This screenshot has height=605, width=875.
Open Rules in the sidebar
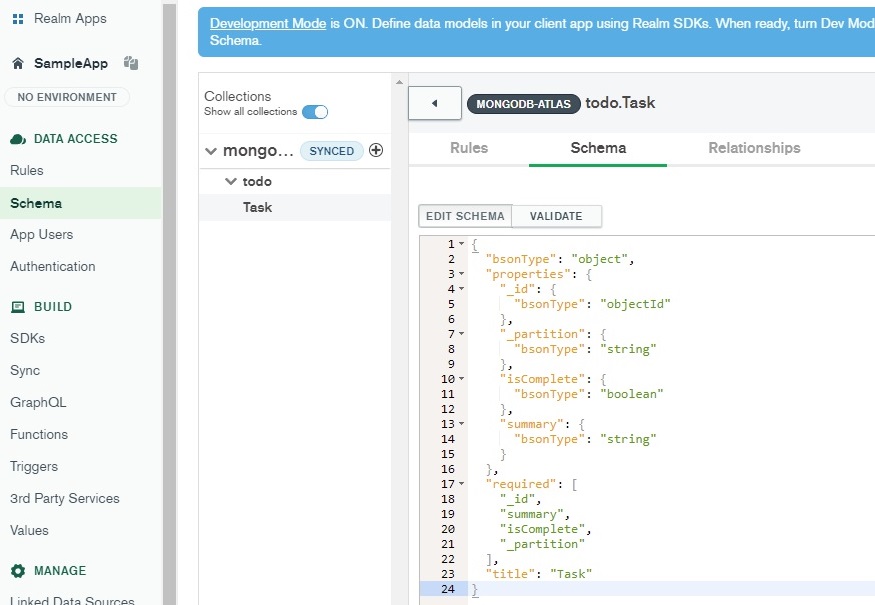pyautogui.click(x=27, y=171)
